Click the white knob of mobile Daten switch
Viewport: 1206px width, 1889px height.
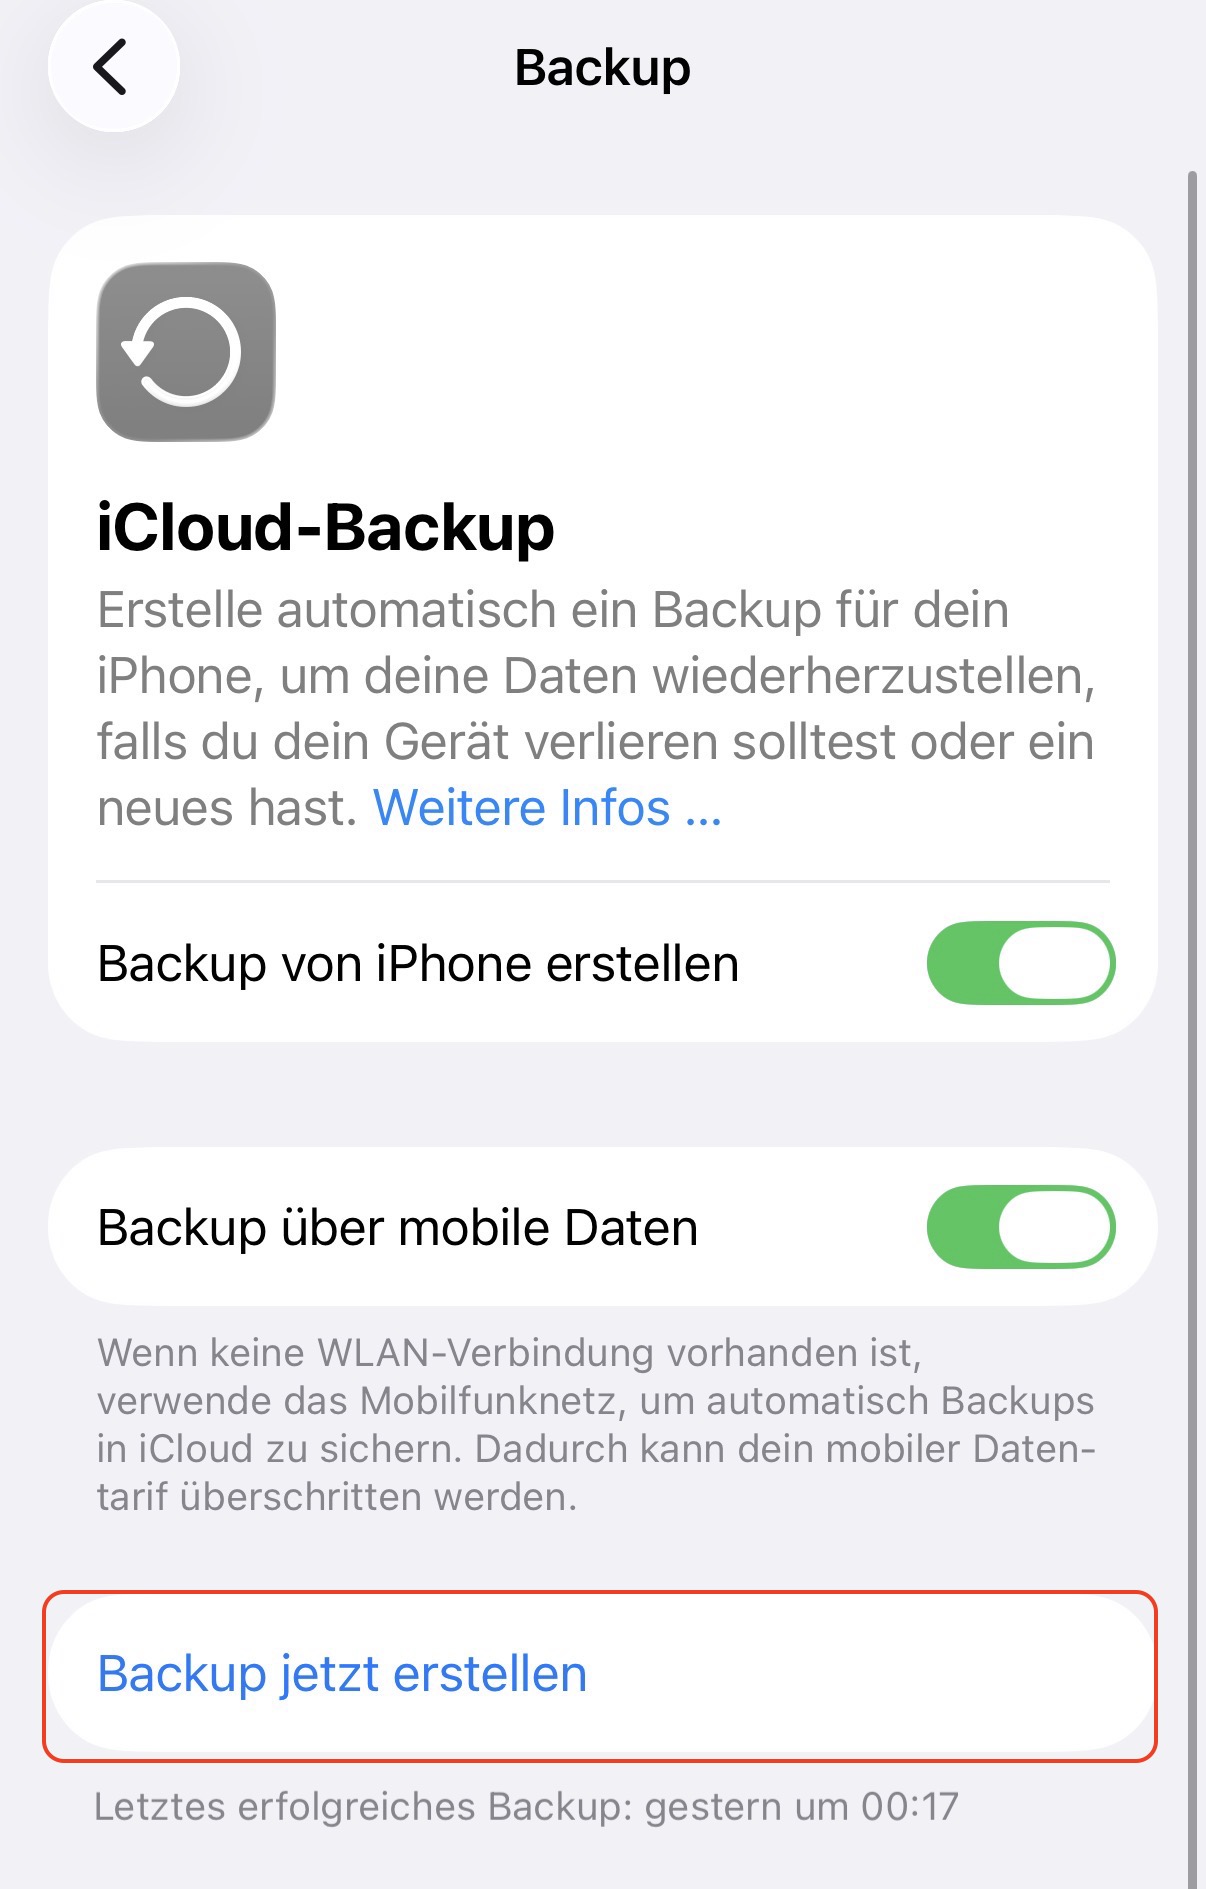coord(1055,1227)
